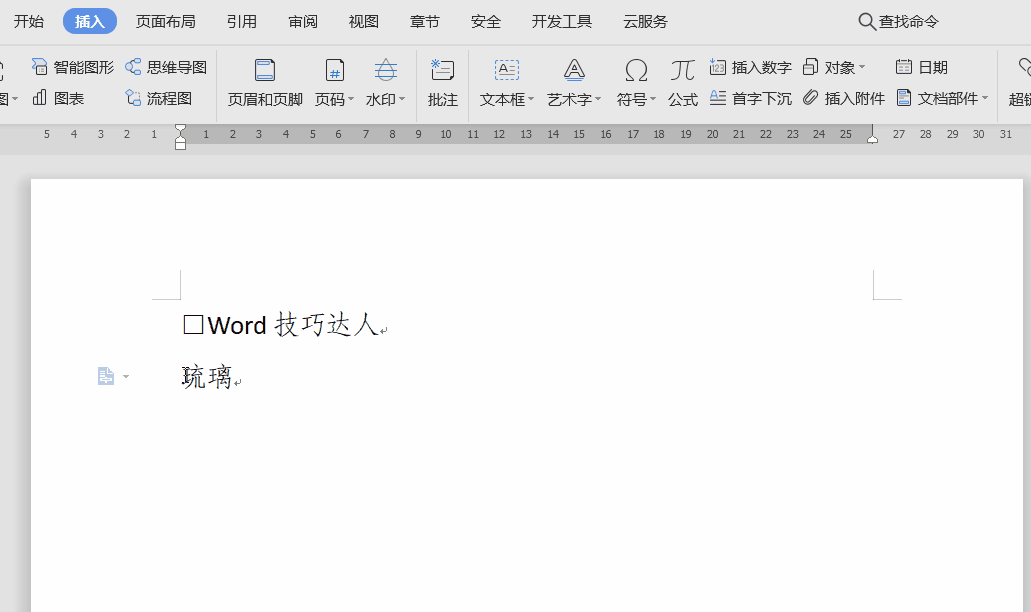
Task: Expand the paragraph layout icon's dropdown arrow
Action: point(126,377)
